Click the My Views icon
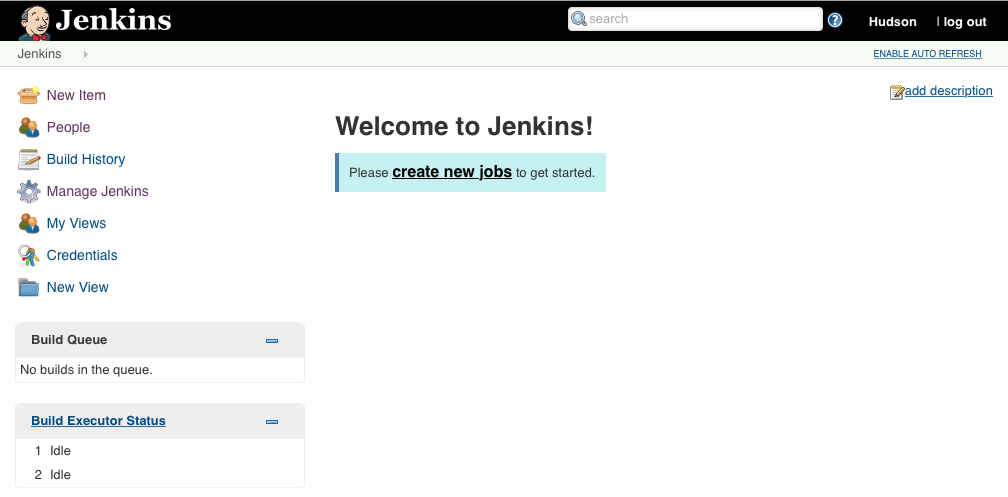The height and width of the screenshot is (497, 1008). pyautogui.click(x=29, y=223)
